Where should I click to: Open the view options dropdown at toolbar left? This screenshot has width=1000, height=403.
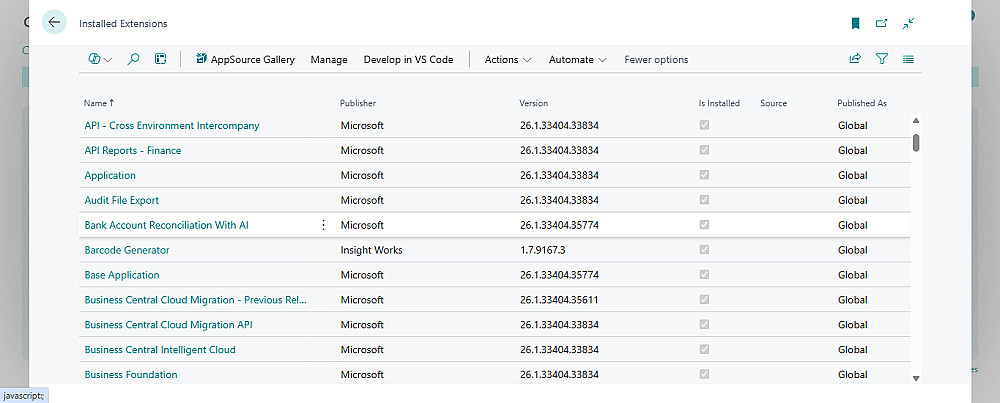pos(101,60)
